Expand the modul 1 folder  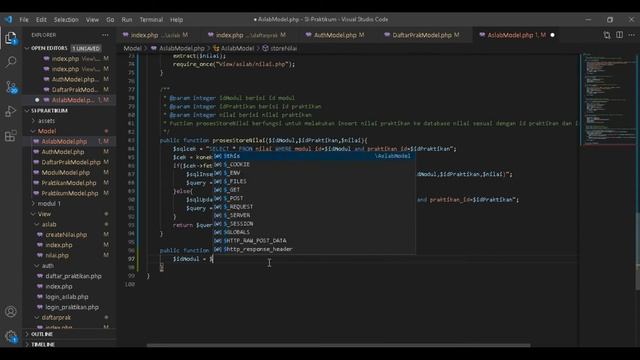pyautogui.click(x=49, y=203)
